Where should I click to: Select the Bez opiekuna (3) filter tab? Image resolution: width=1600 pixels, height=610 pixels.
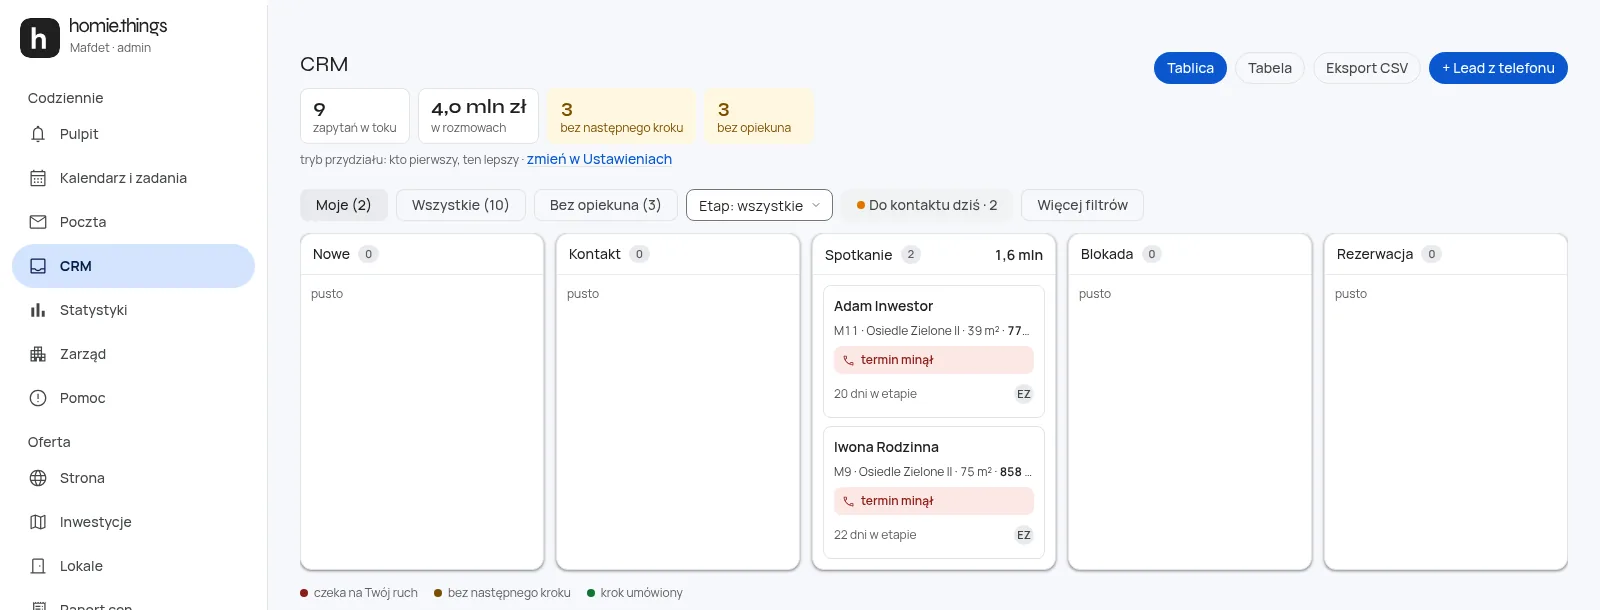(605, 205)
